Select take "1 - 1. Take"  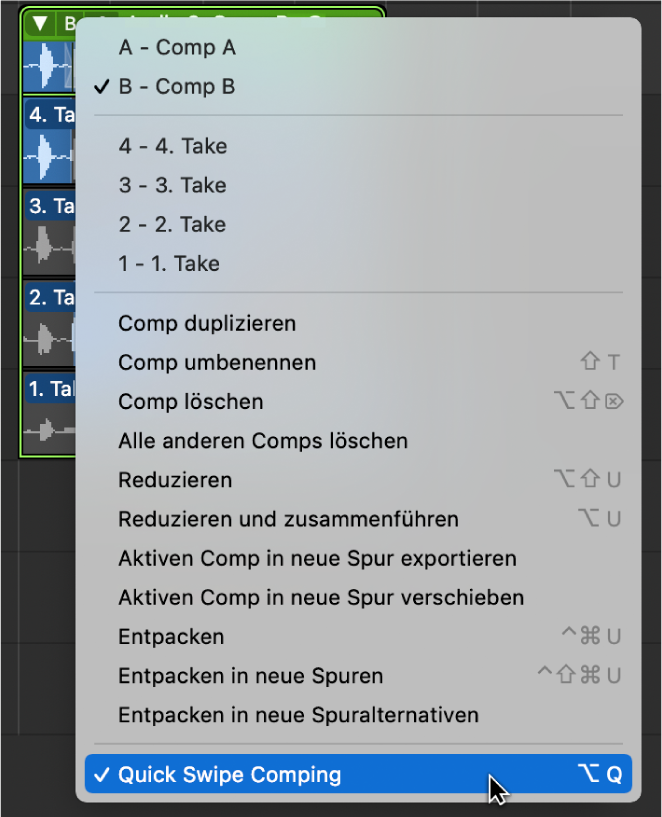coord(172,263)
